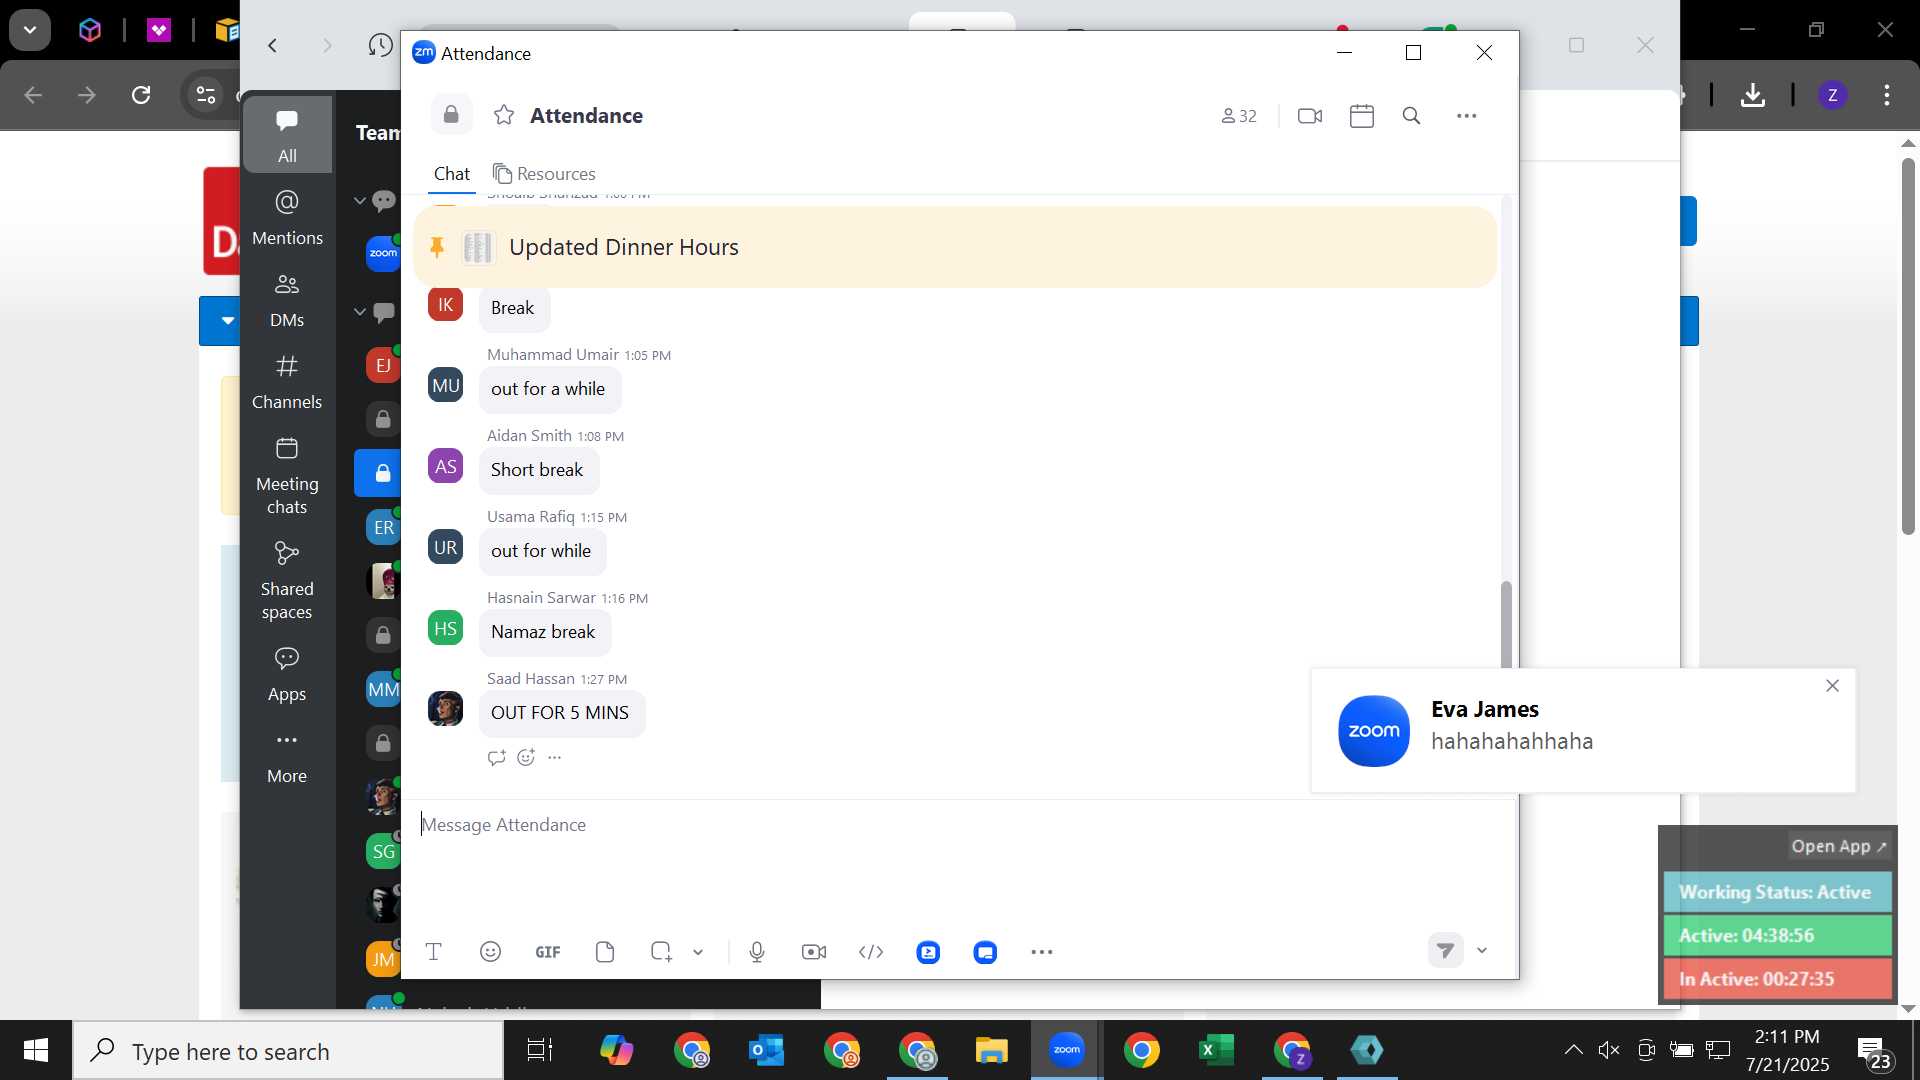Image resolution: width=1920 pixels, height=1080 pixels.
Task: Click the Windows Start button
Action: coord(36,1050)
